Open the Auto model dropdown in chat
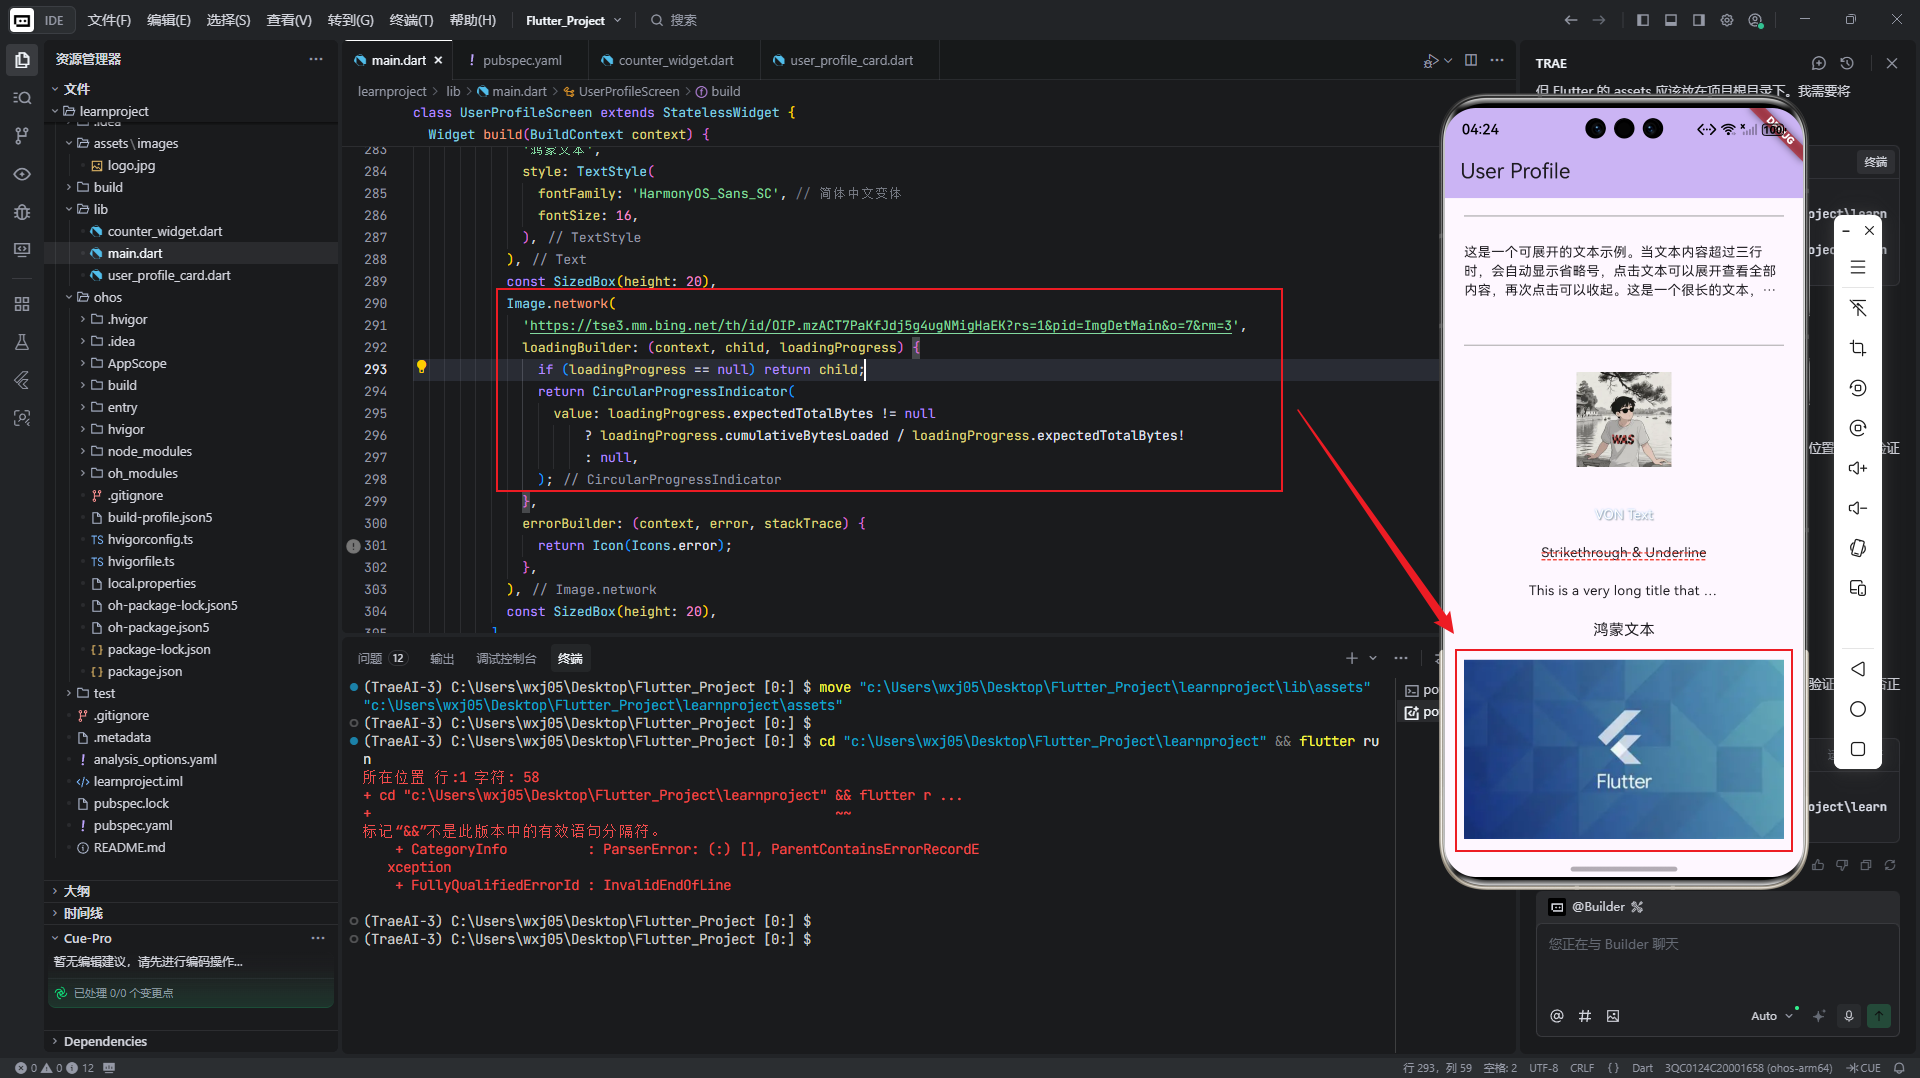The height and width of the screenshot is (1078, 1920). [x=1771, y=1016]
